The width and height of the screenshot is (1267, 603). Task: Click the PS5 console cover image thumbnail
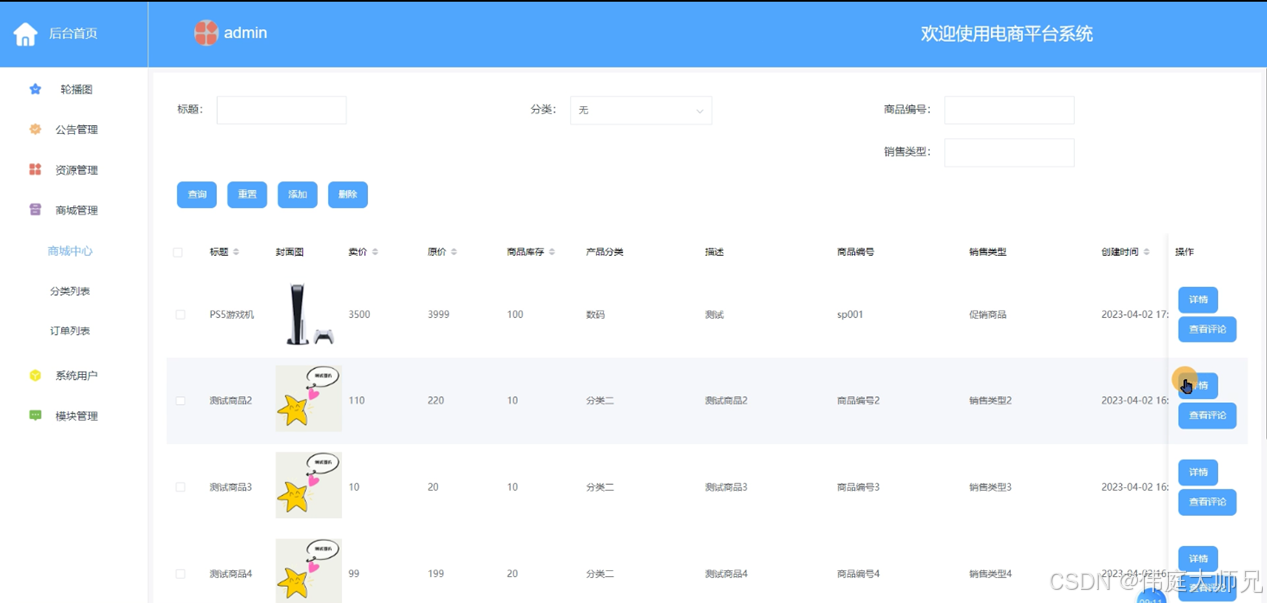click(x=309, y=314)
